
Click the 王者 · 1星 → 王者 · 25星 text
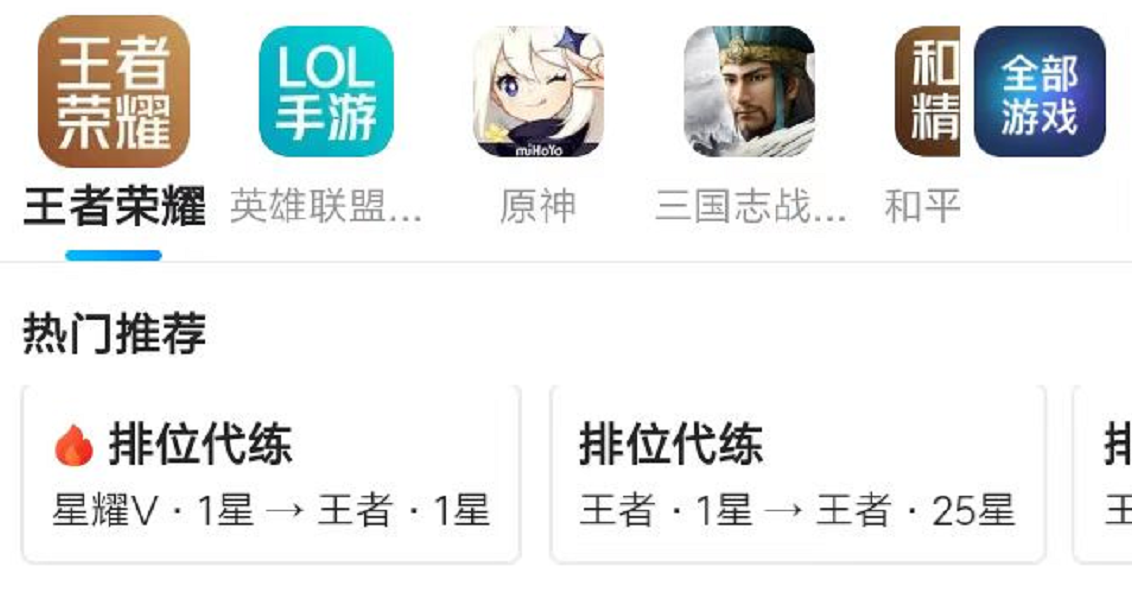click(x=798, y=510)
